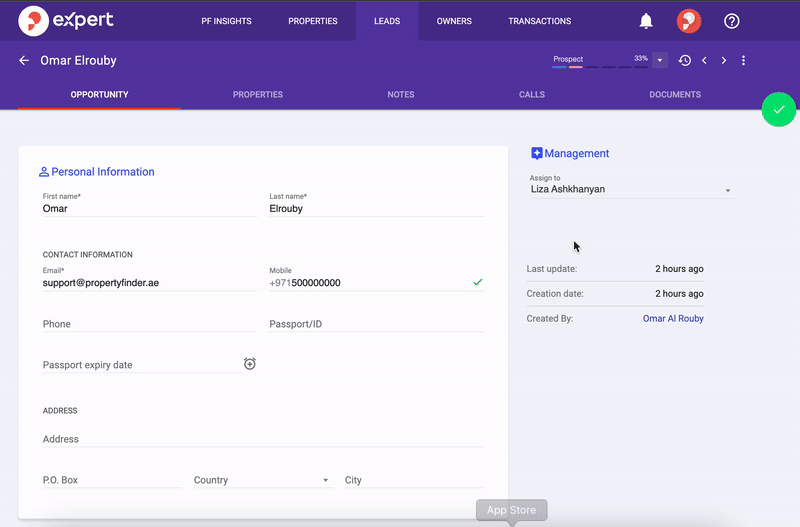Open the Transactions menu

click(540, 21)
